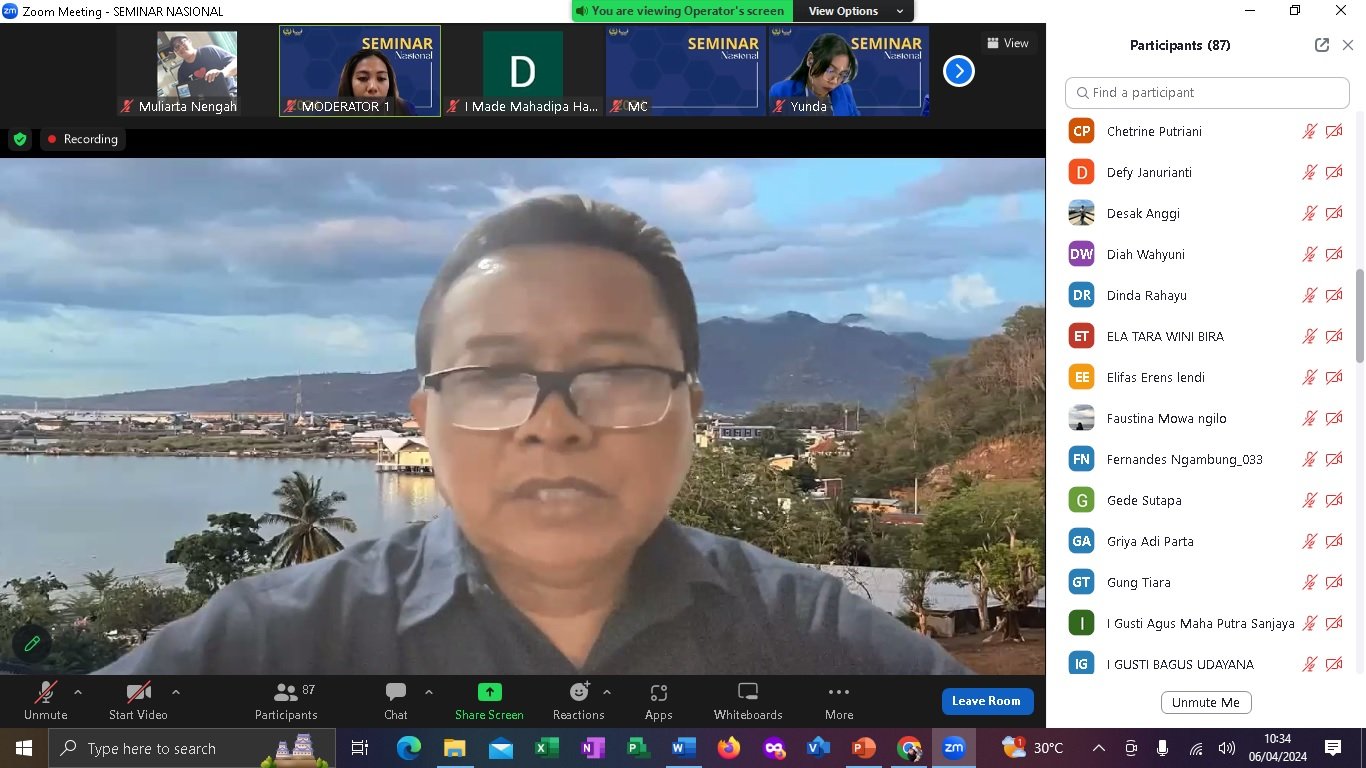1366x768 pixels.
Task: Click the green annotation pencil icon
Action: (32, 644)
